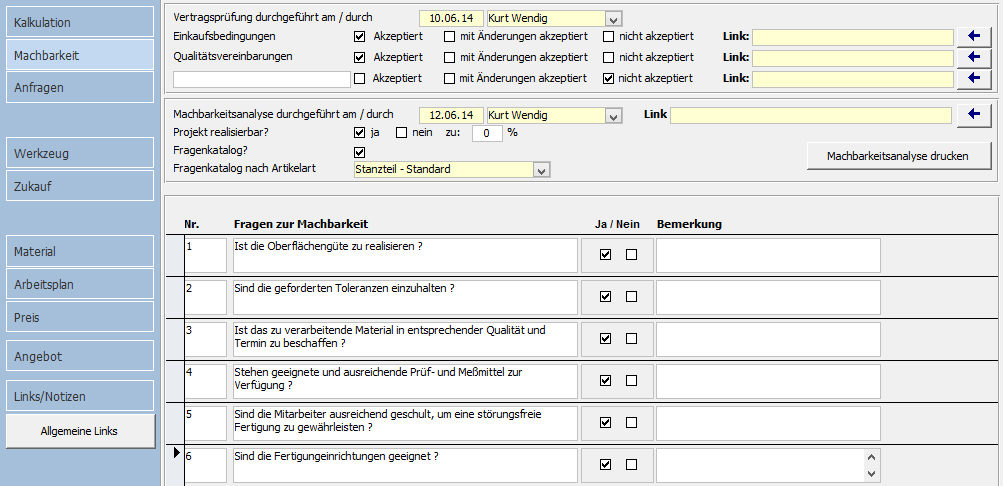
Task: Go to the Arbeitsplan tab
Action: pyautogui.click(x=78, y=284)
